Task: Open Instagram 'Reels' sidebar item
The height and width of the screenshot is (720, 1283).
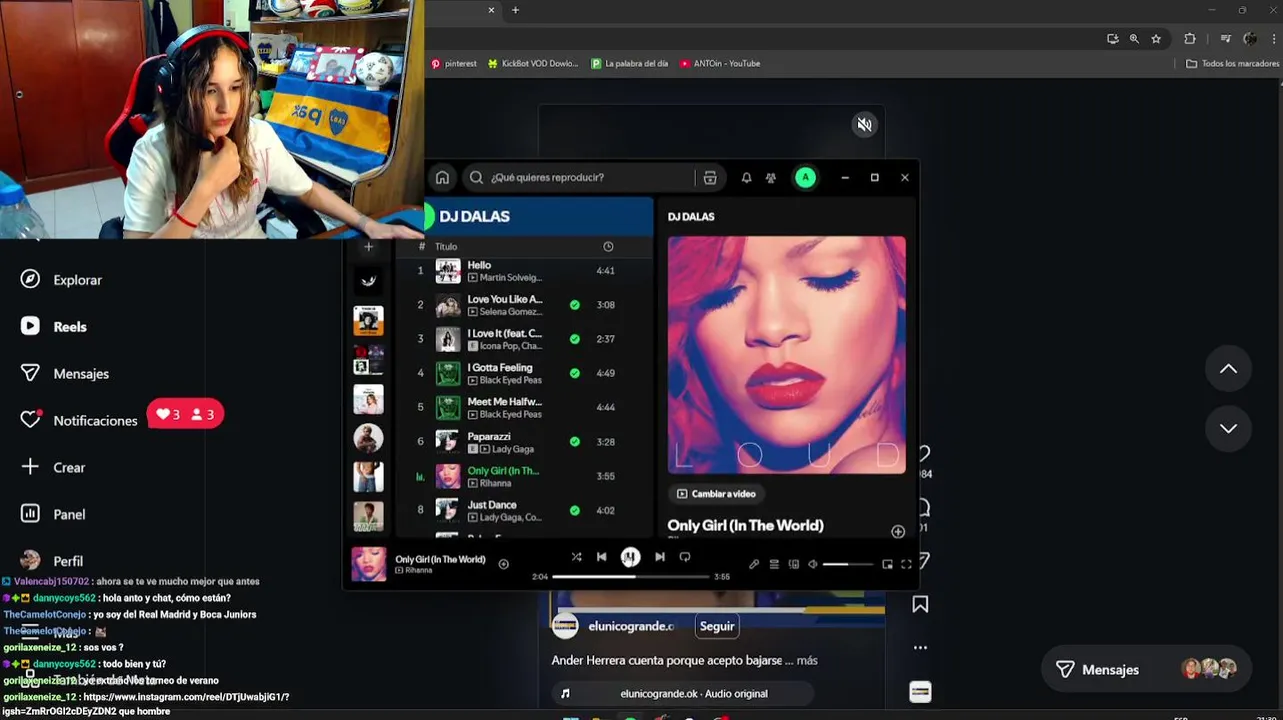Action: click(55, 327)
